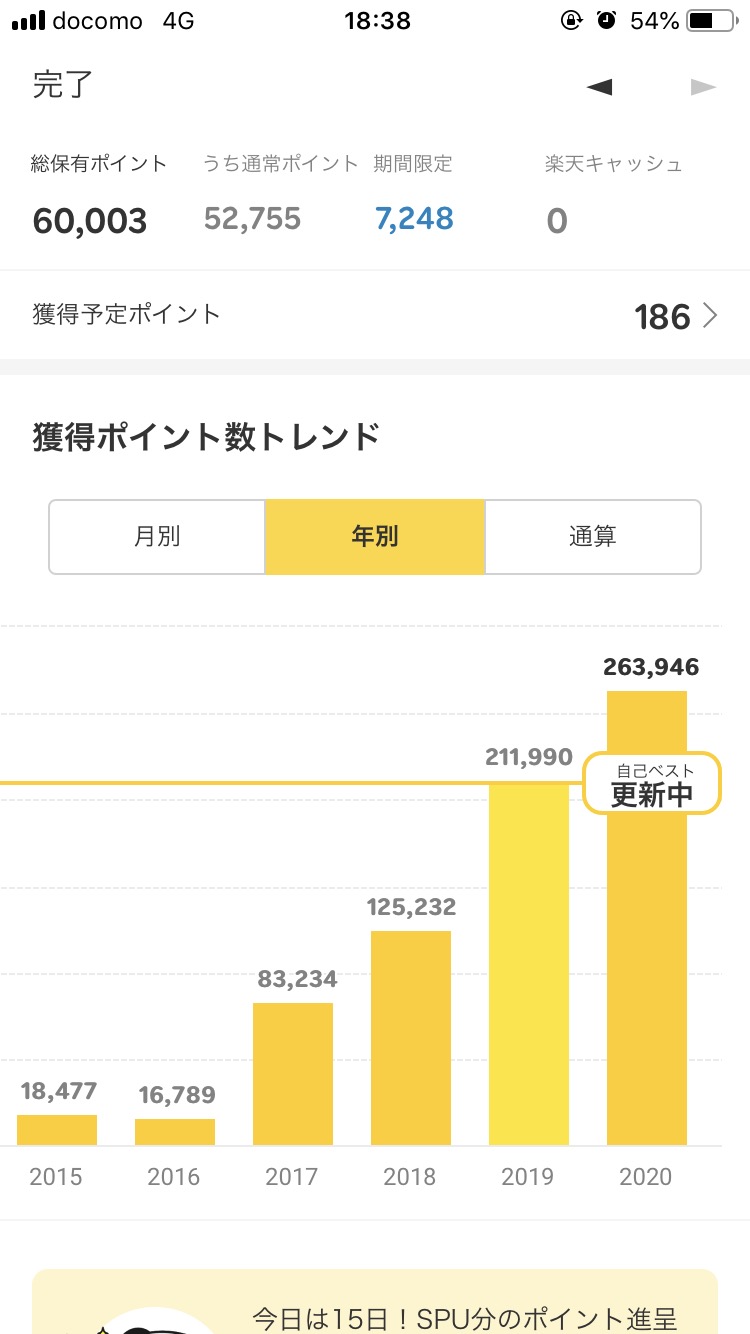
Task: Tap the alarm clock status icon
Action: pos(606,20)
